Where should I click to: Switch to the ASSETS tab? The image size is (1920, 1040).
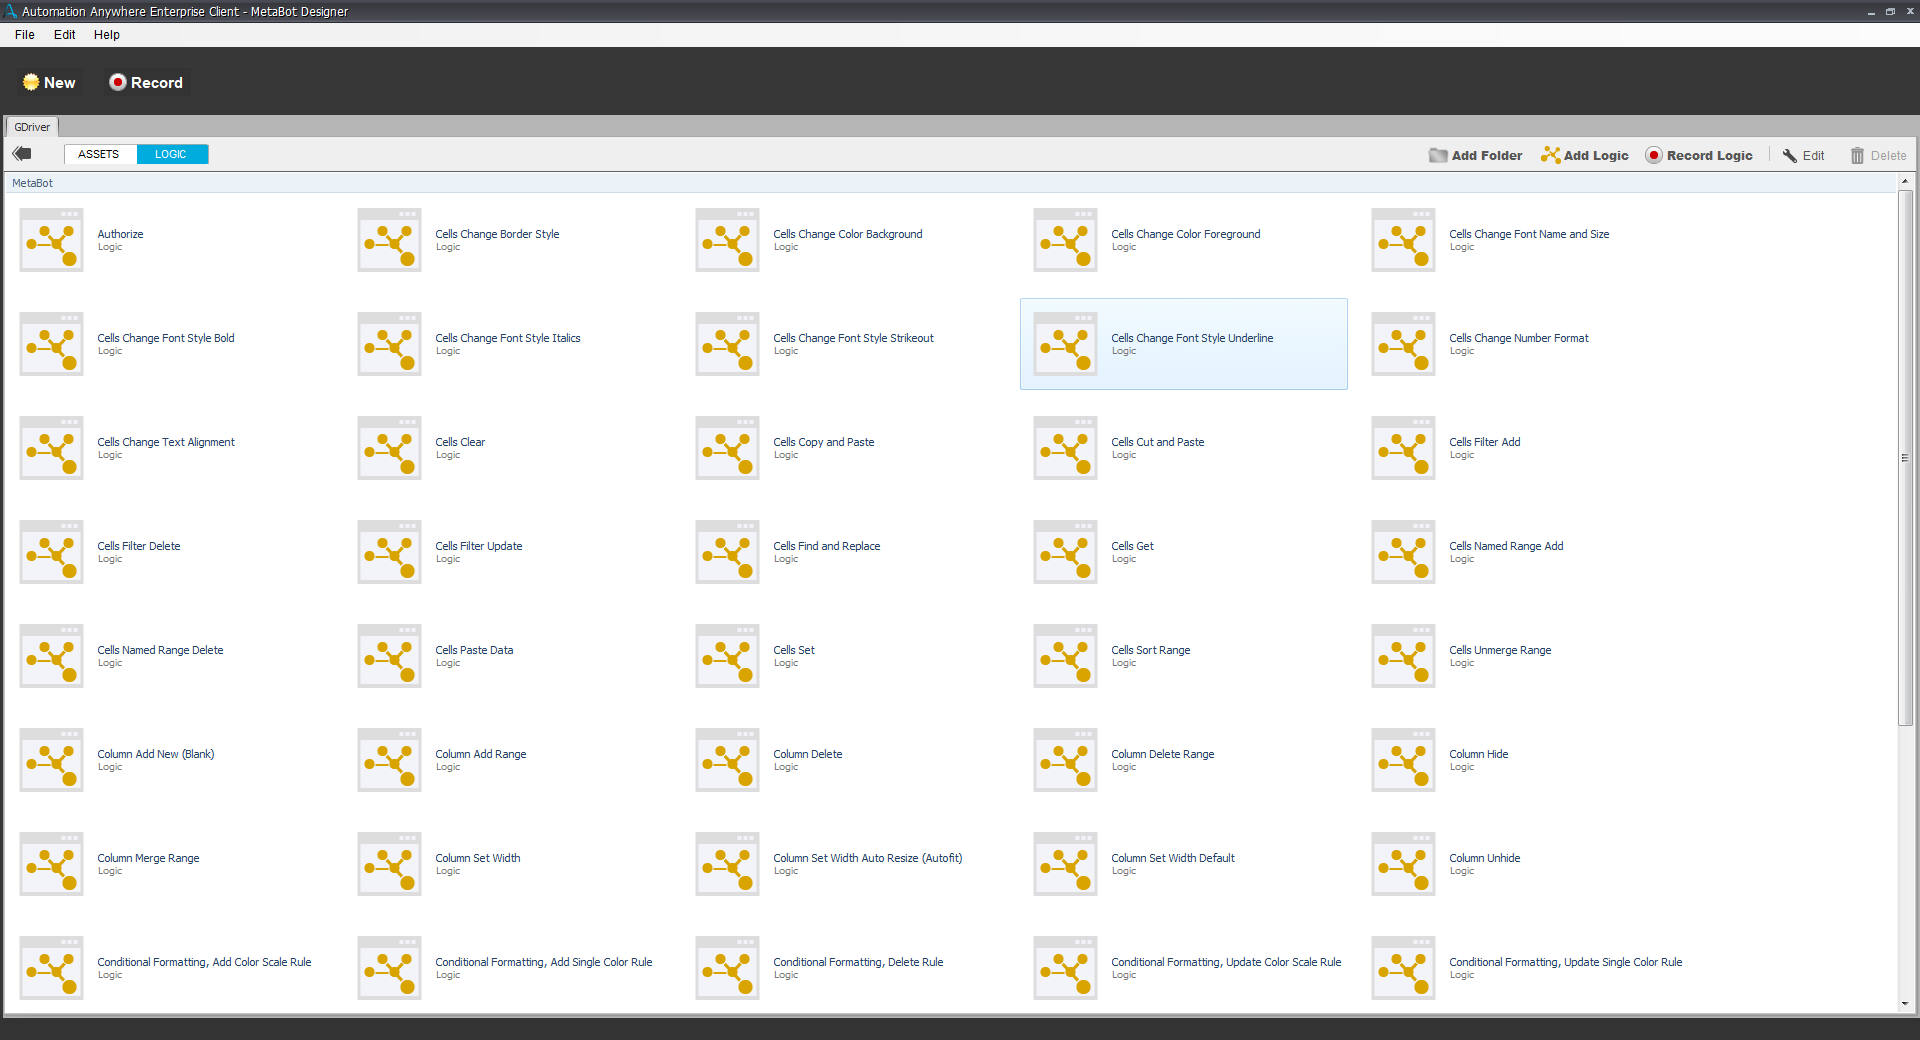pos(100,154)
